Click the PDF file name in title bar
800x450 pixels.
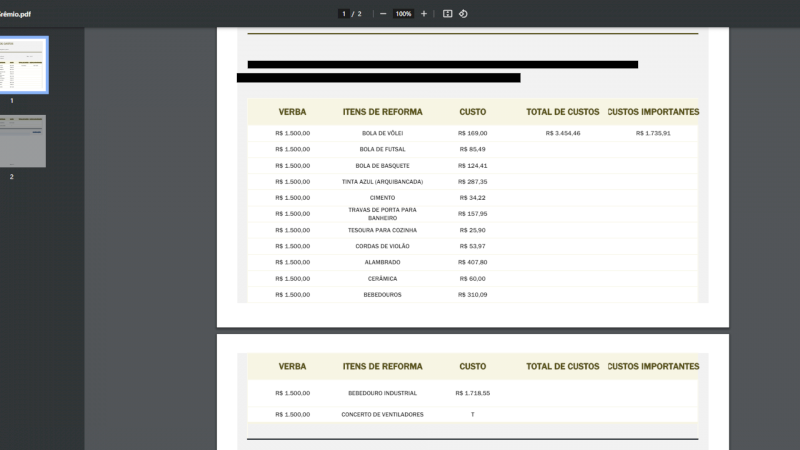click(x=15, y=14)
